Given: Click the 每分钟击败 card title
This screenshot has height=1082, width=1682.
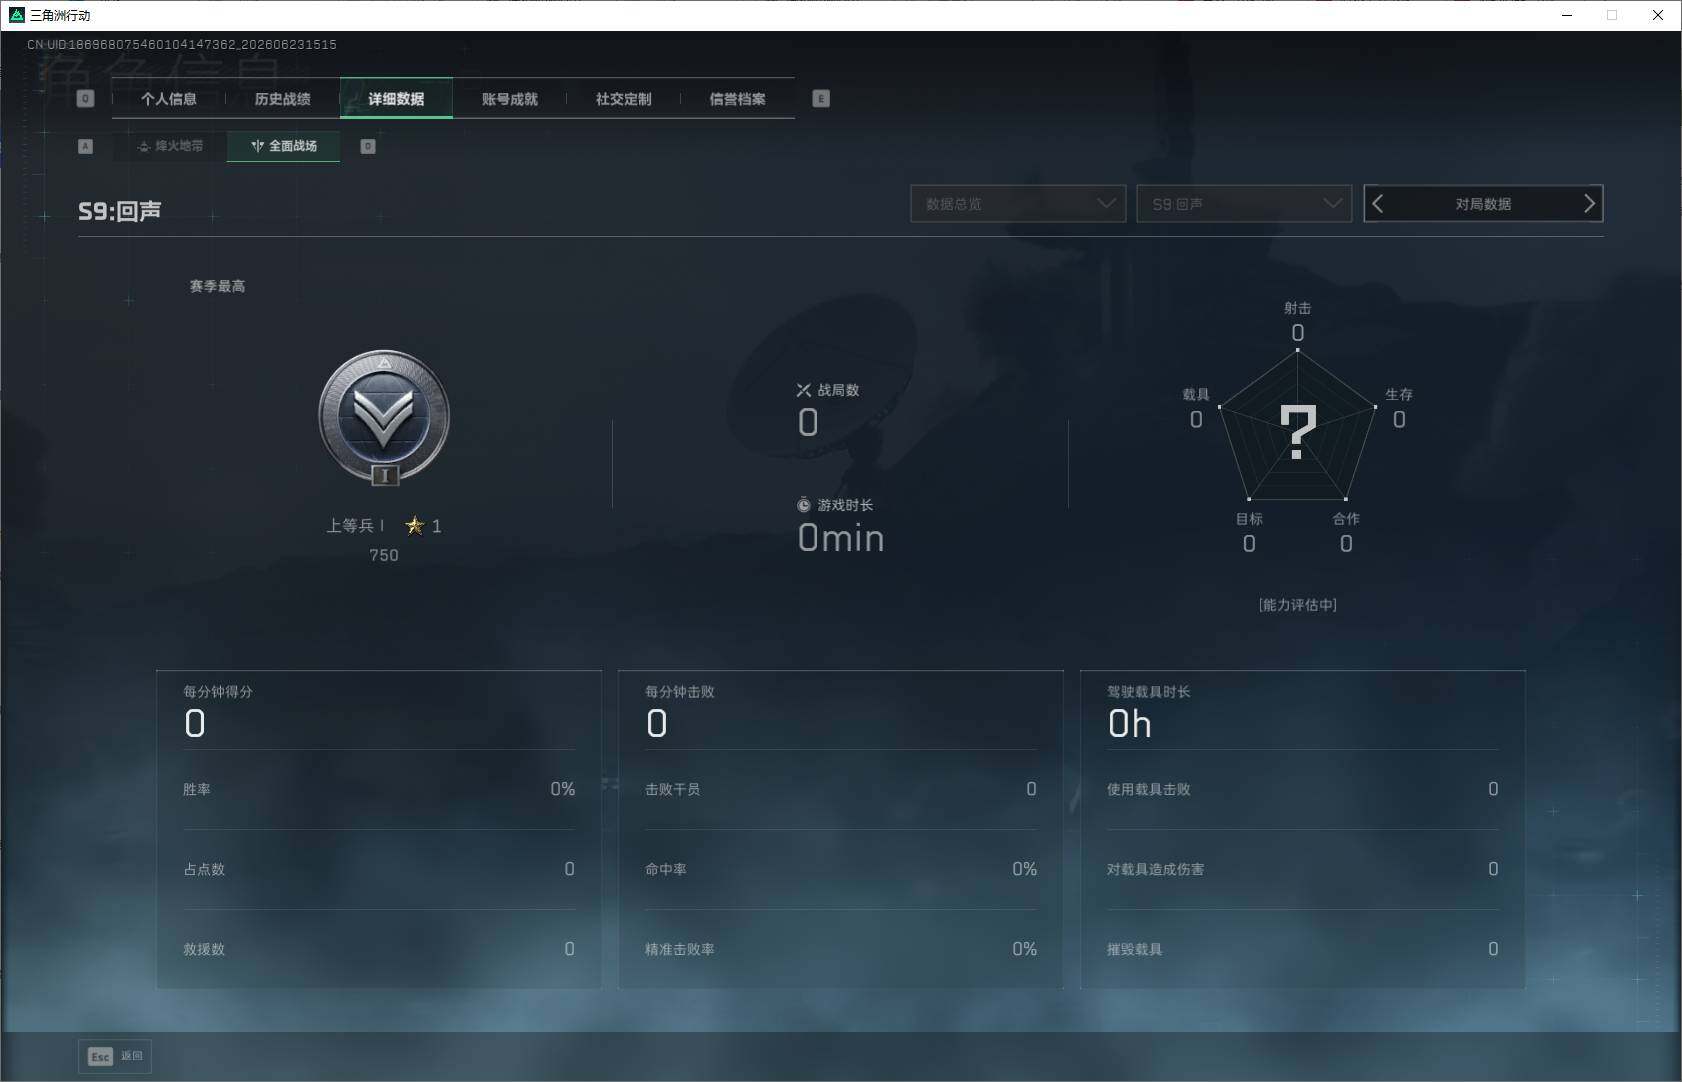Looking at the screenshot, I should [x=680, y=692].
